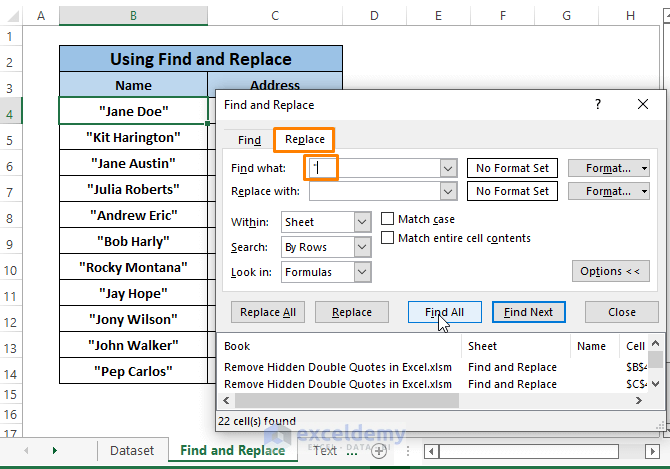Expand the Replace with history dropdown

tap(448, 191)
